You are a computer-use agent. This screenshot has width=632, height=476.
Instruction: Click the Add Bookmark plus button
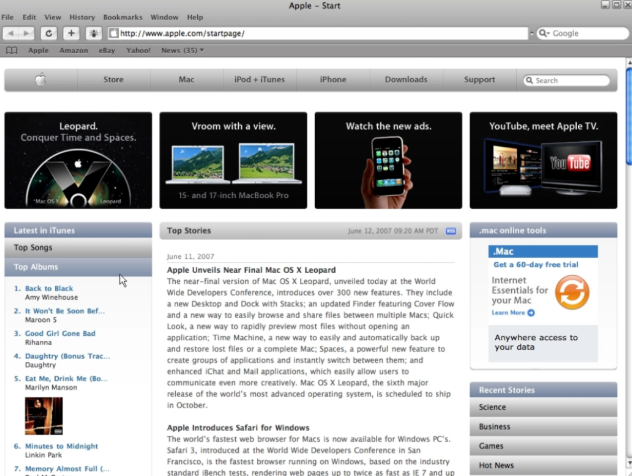(x=71, y=33)
